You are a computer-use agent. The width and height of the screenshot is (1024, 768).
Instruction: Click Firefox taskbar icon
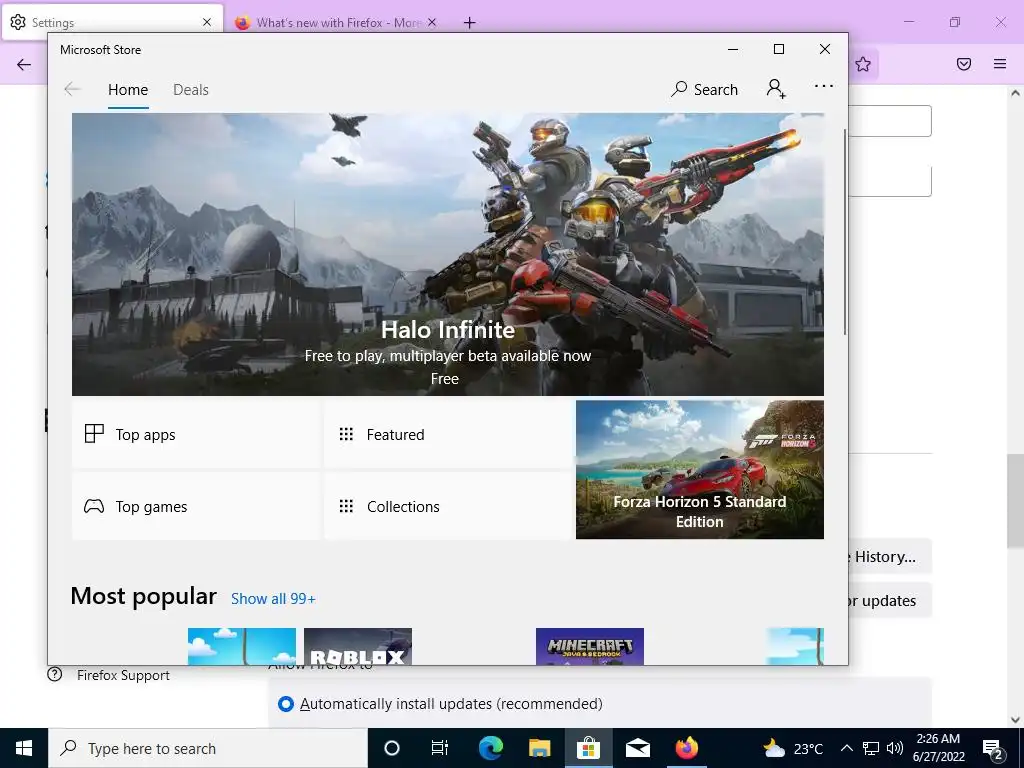point(686,748)
